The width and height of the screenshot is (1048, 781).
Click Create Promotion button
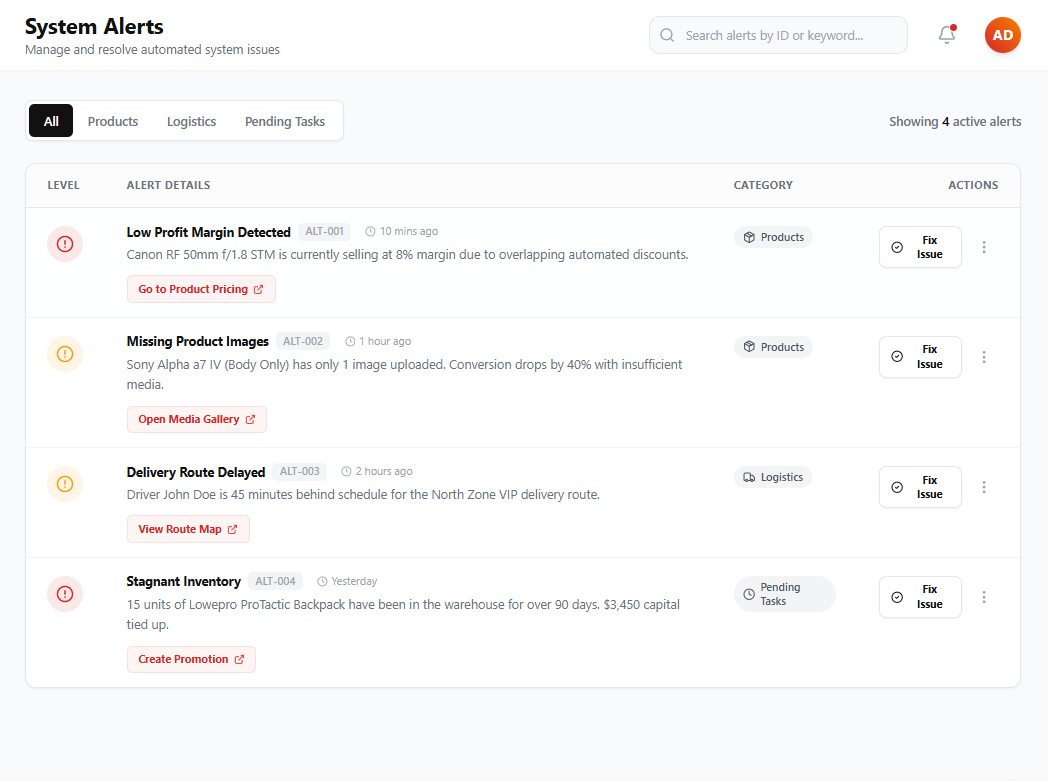(191, 659)
